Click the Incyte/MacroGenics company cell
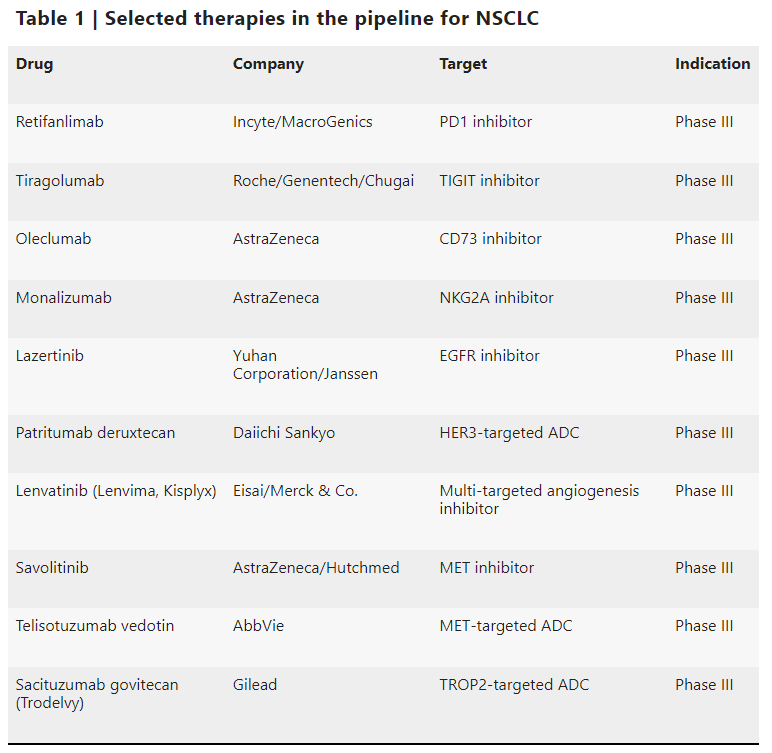 click(x=302, y=122)
